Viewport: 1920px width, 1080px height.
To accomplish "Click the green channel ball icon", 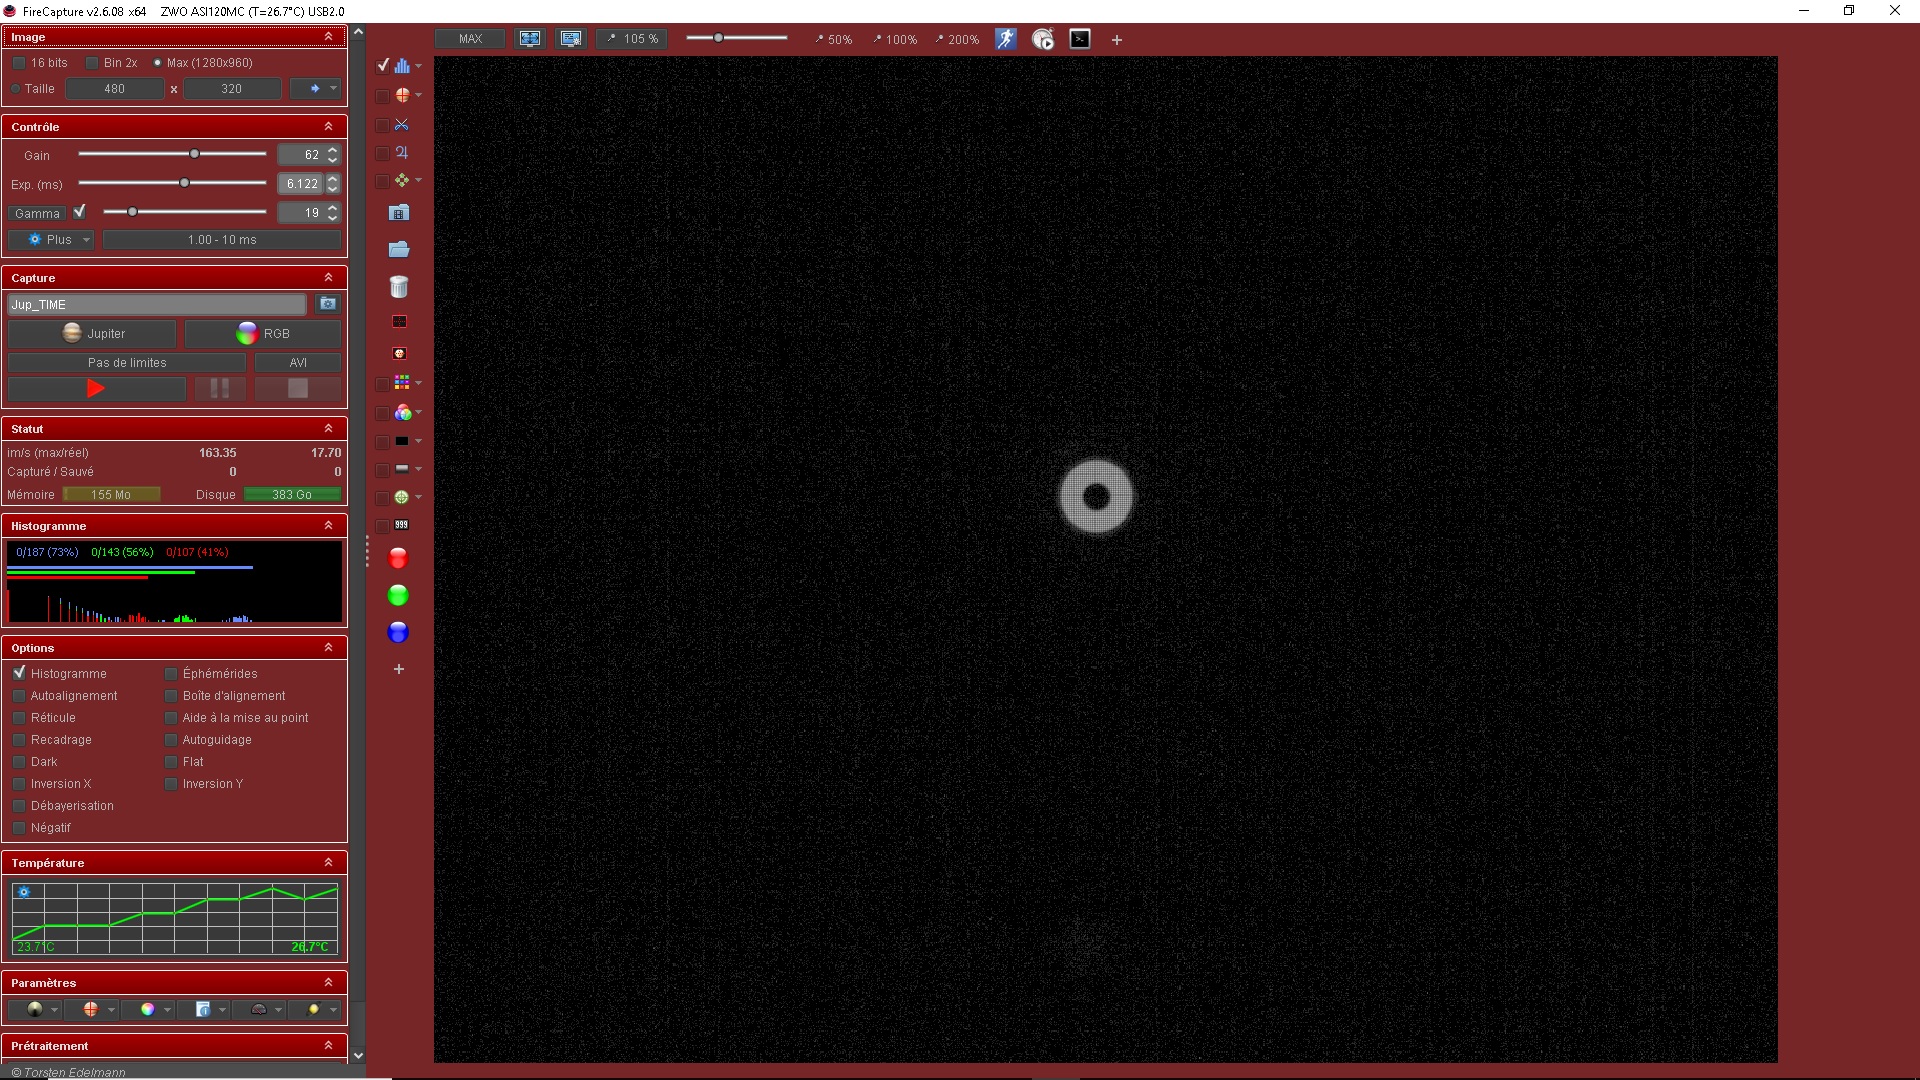I will (398, 595).
